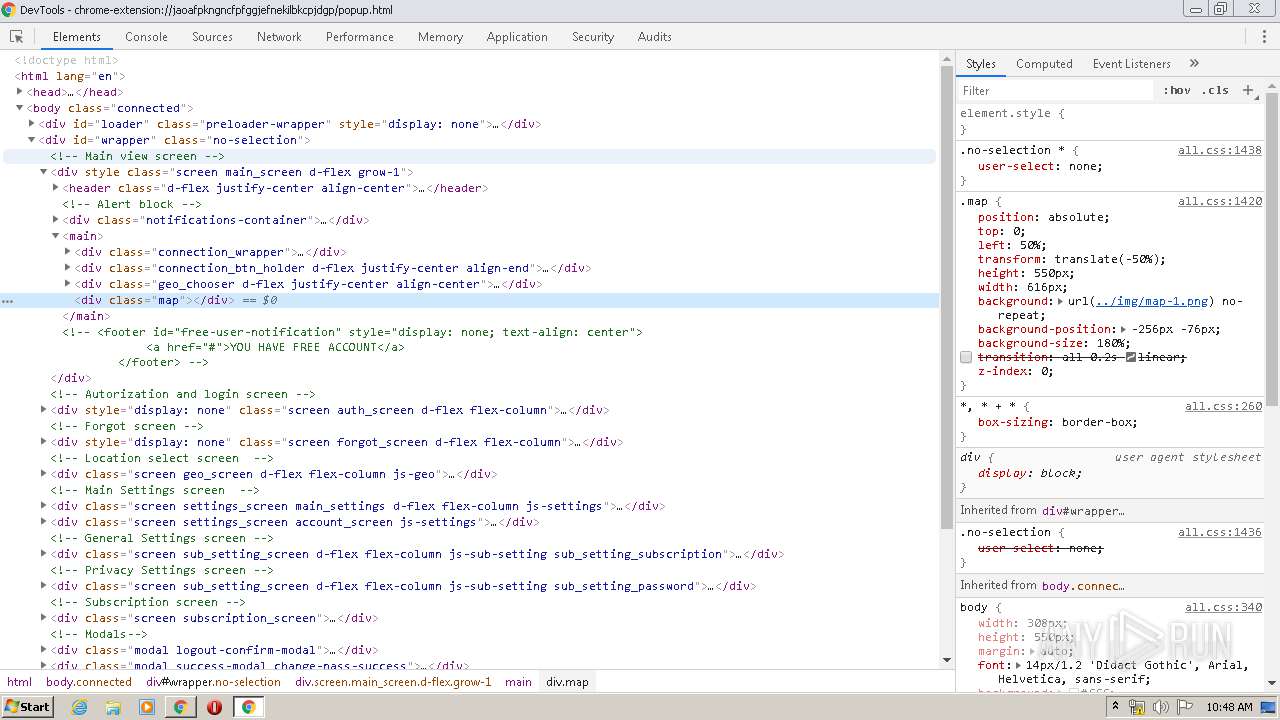Open the Windows Start menu
1280x720 pixels.
(x=28, y=706)
